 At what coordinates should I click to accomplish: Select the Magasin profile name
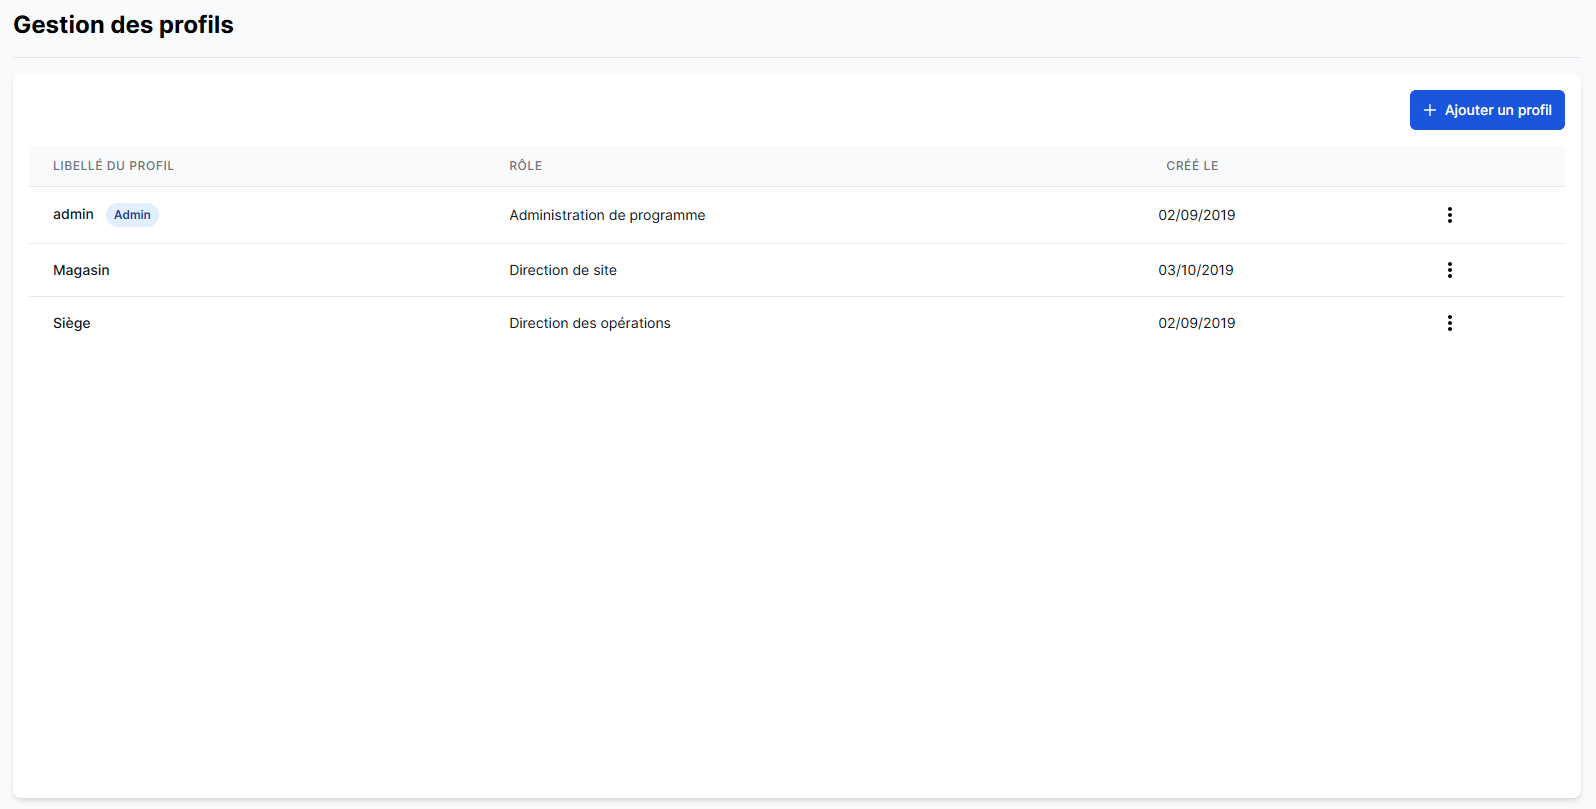[x=81, y=270]
